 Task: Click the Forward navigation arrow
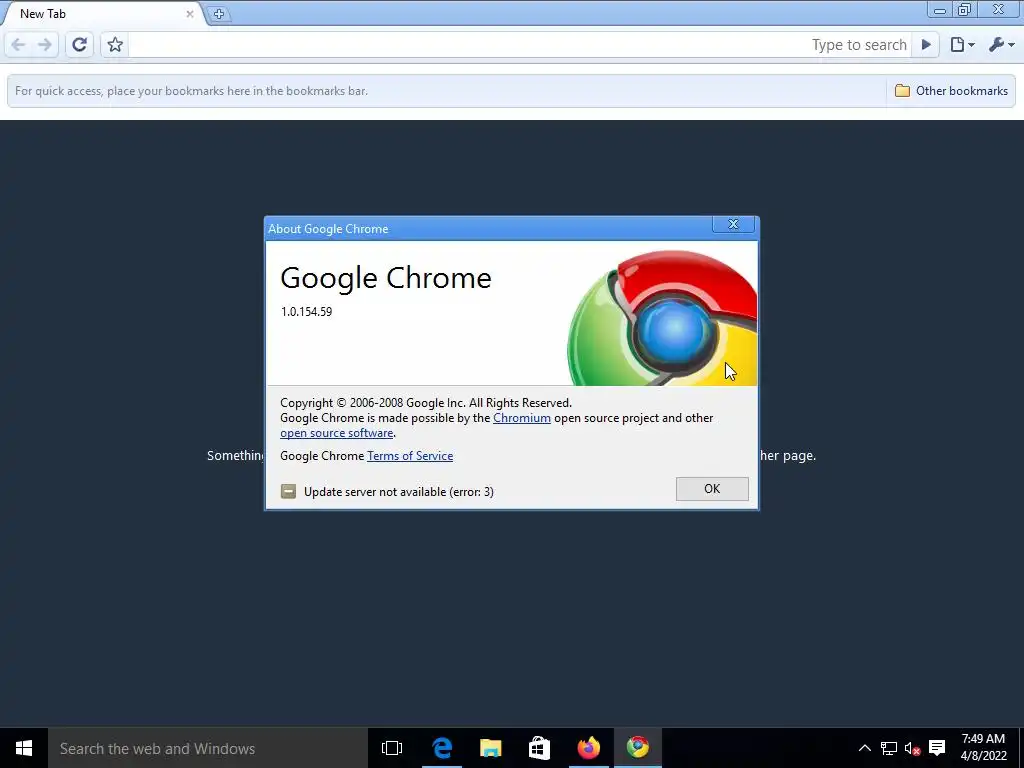pyautogui.click(x=44, y=44)
